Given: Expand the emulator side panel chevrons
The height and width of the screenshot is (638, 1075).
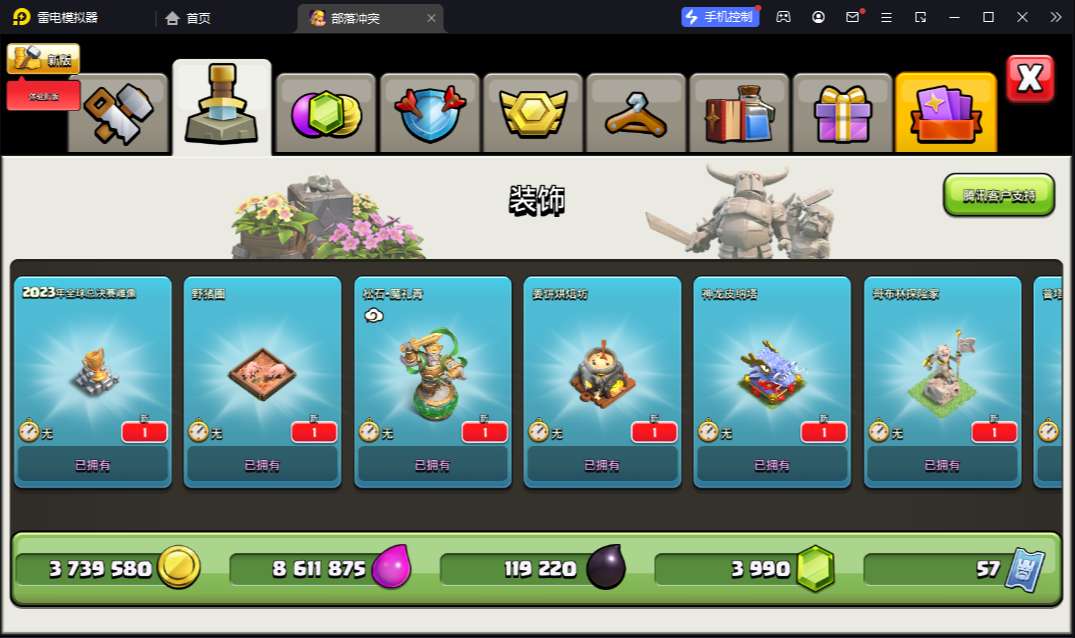Looking at the screenshot, I should [1055, 17].
